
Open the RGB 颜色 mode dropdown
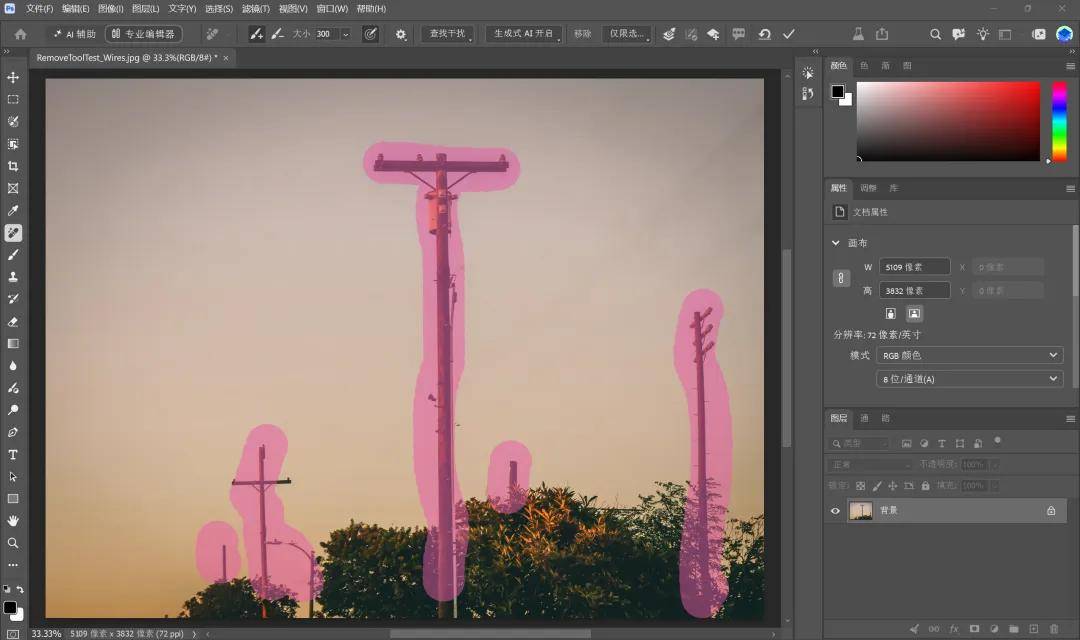pos(969,355)
